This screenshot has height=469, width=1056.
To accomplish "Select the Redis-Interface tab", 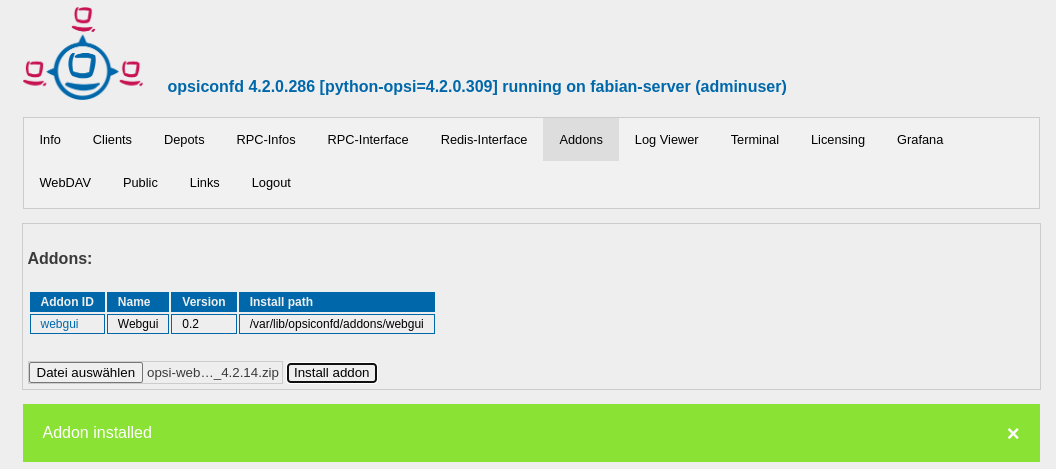I will tap(484, 140).
